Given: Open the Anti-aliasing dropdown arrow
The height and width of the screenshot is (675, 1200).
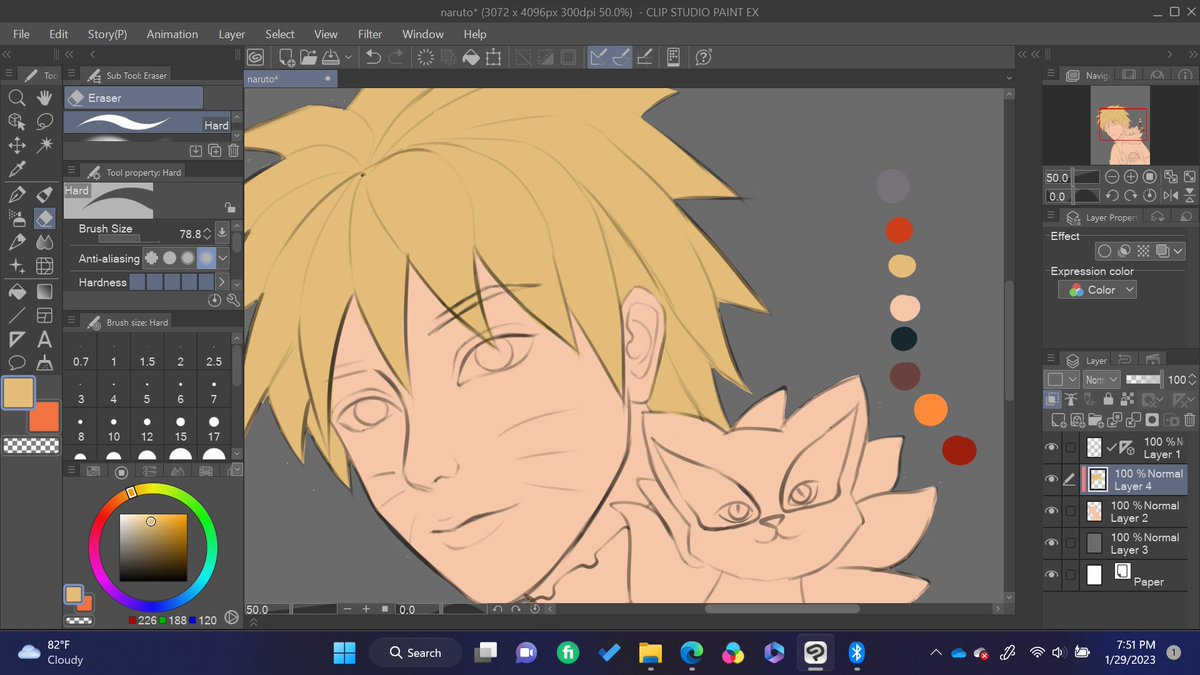Looking at the screenshot, I should [x=222, y=258].
